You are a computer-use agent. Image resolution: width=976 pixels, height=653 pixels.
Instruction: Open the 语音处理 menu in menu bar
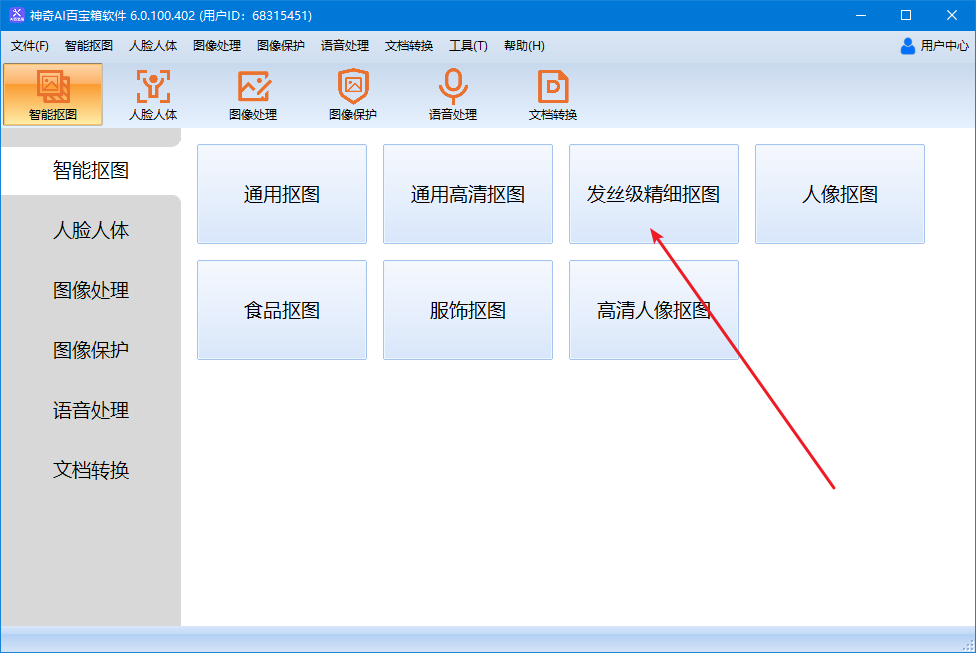tap(345, 45)
